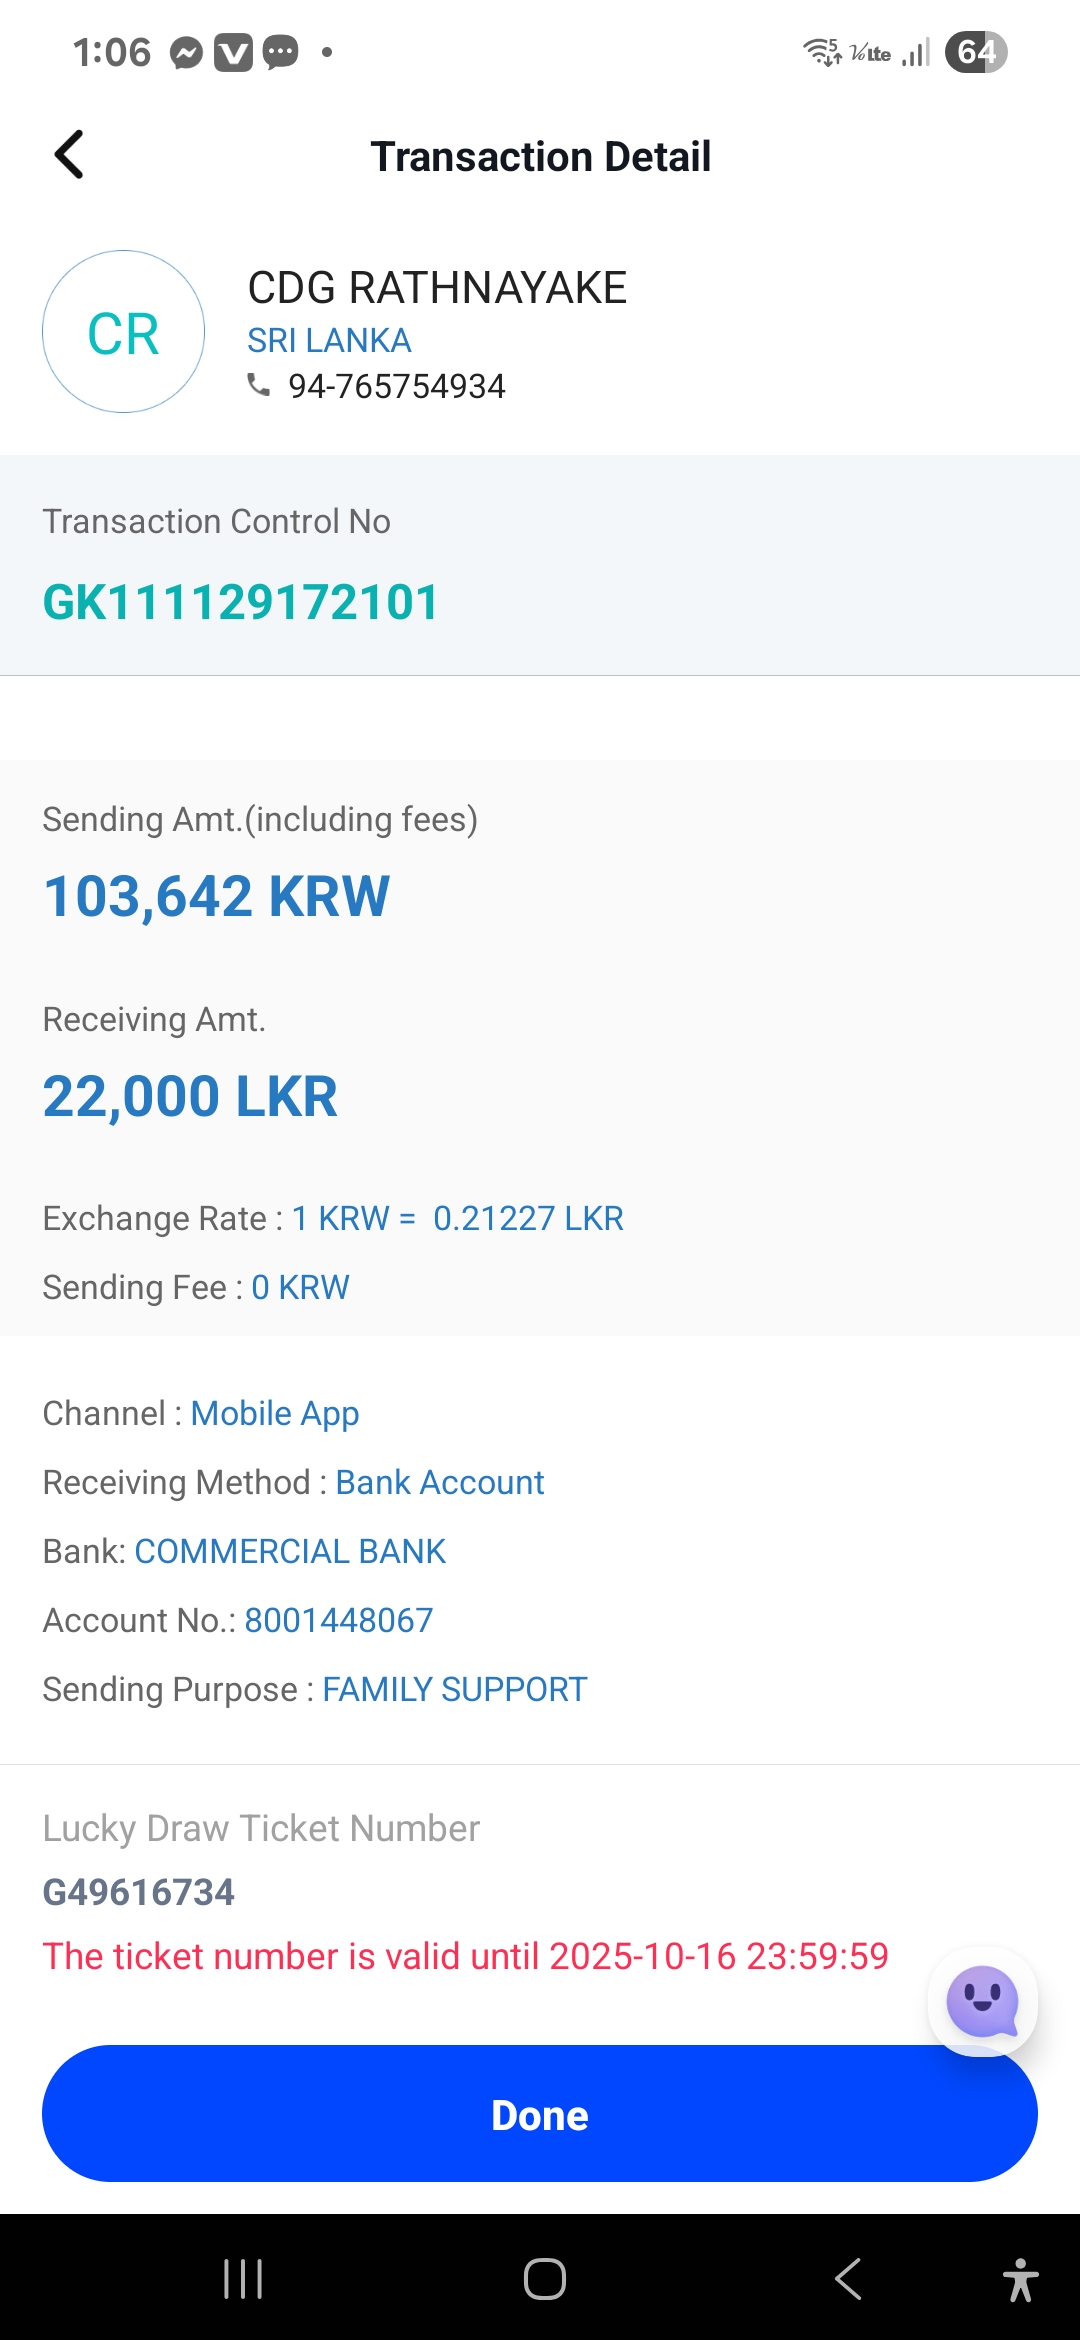This screenshot has height=2340, width=1080.
Task: Tap the Messenger notification icon
Action: [186, 52]
